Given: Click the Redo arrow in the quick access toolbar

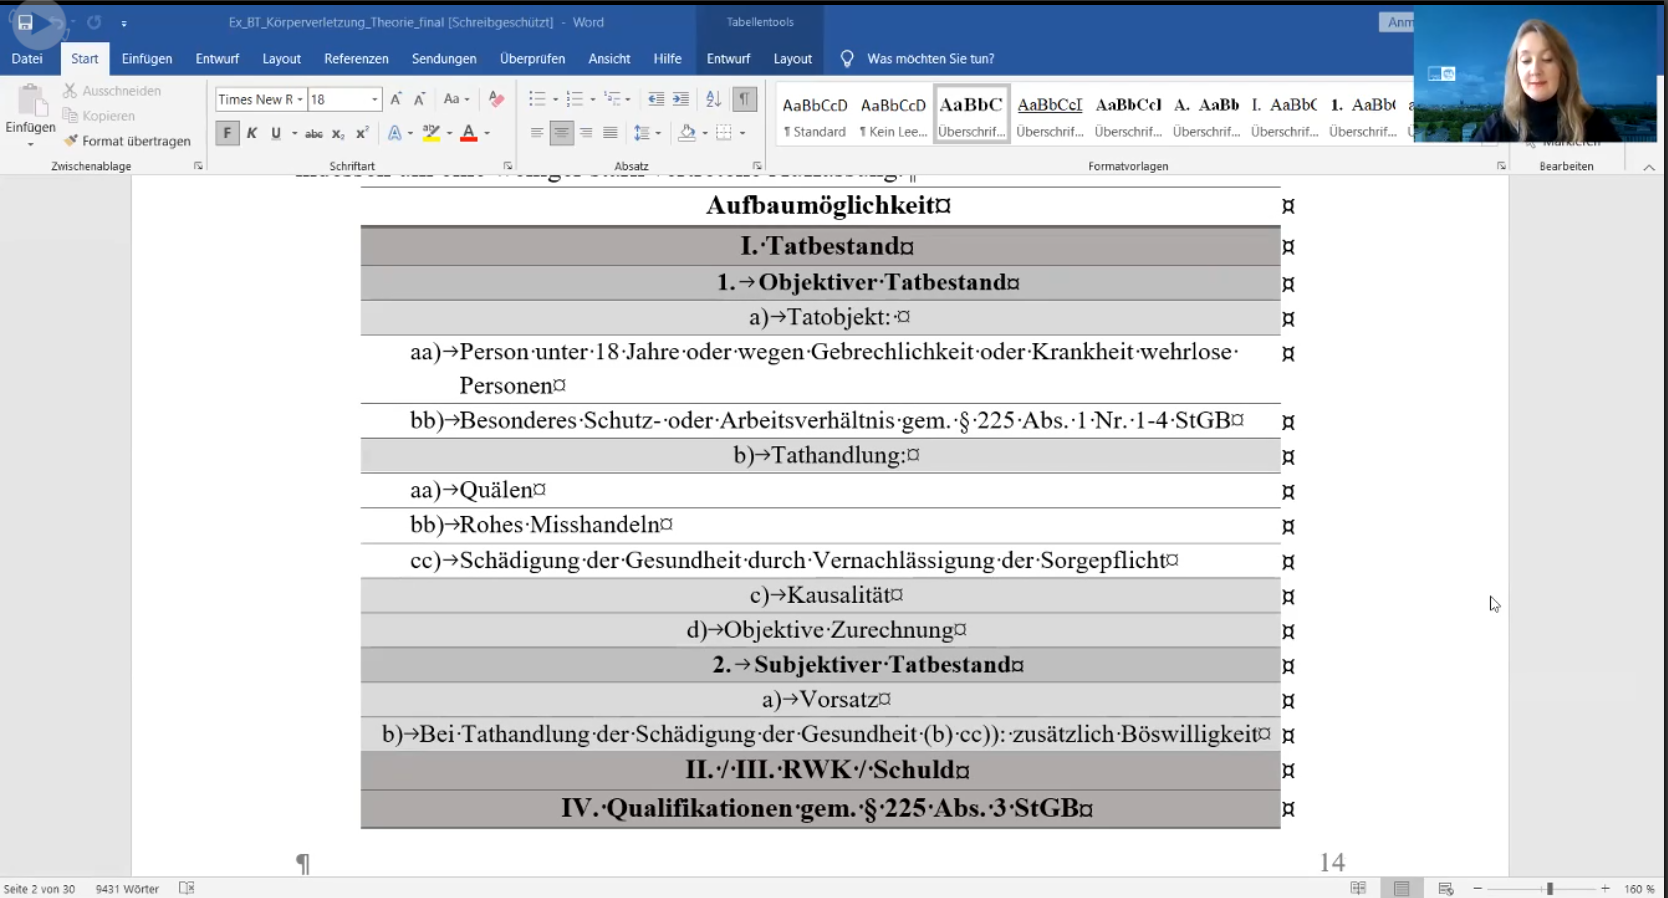Looking at the screenshot, I should tap(94, 22).
